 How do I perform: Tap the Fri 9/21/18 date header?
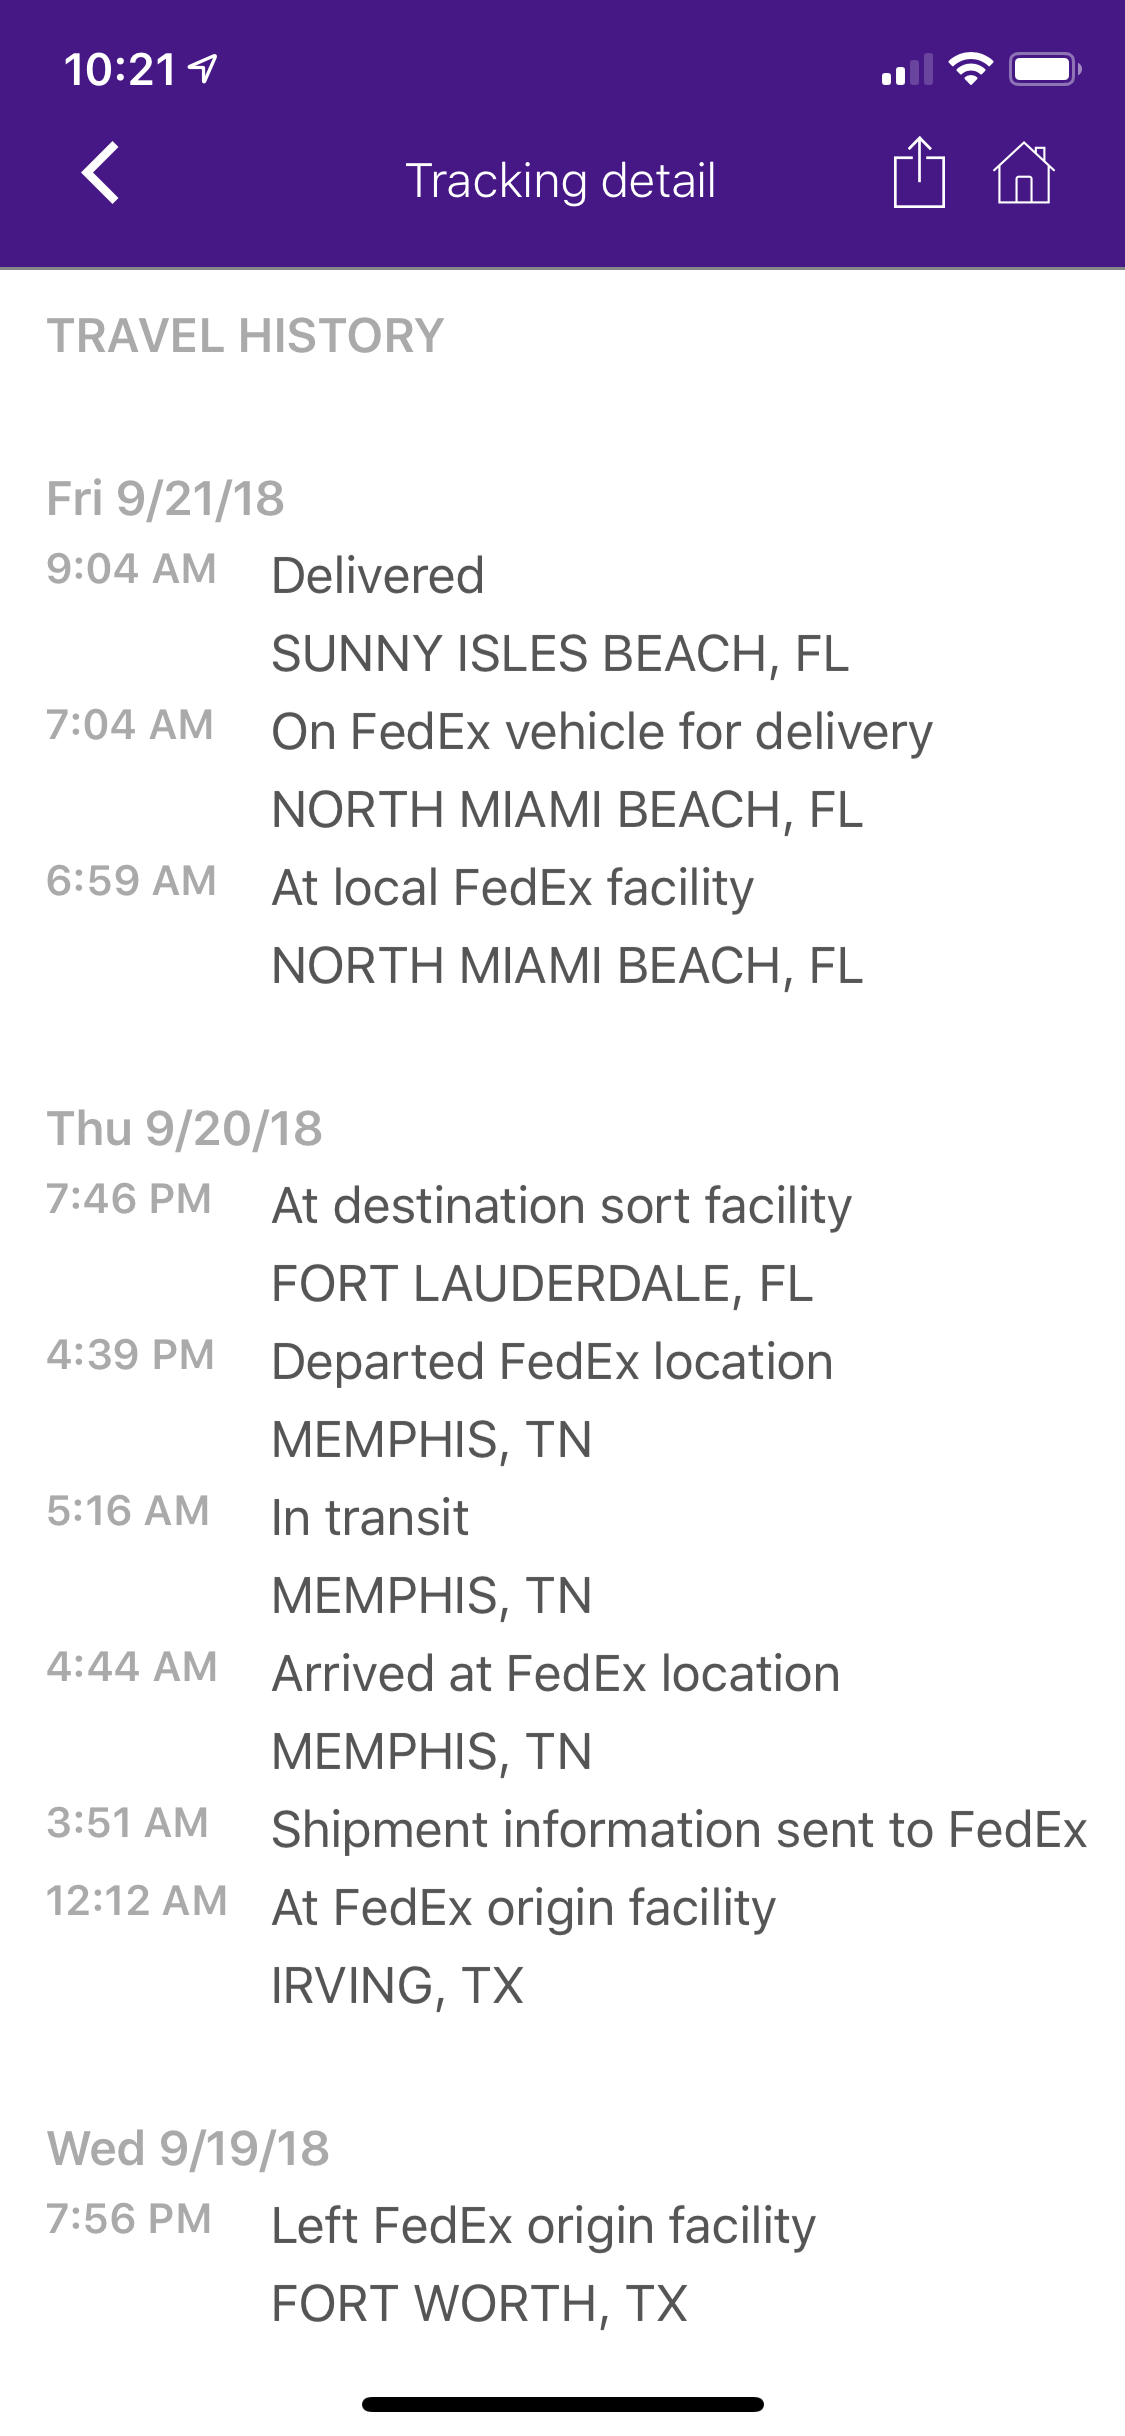point(166,498)
